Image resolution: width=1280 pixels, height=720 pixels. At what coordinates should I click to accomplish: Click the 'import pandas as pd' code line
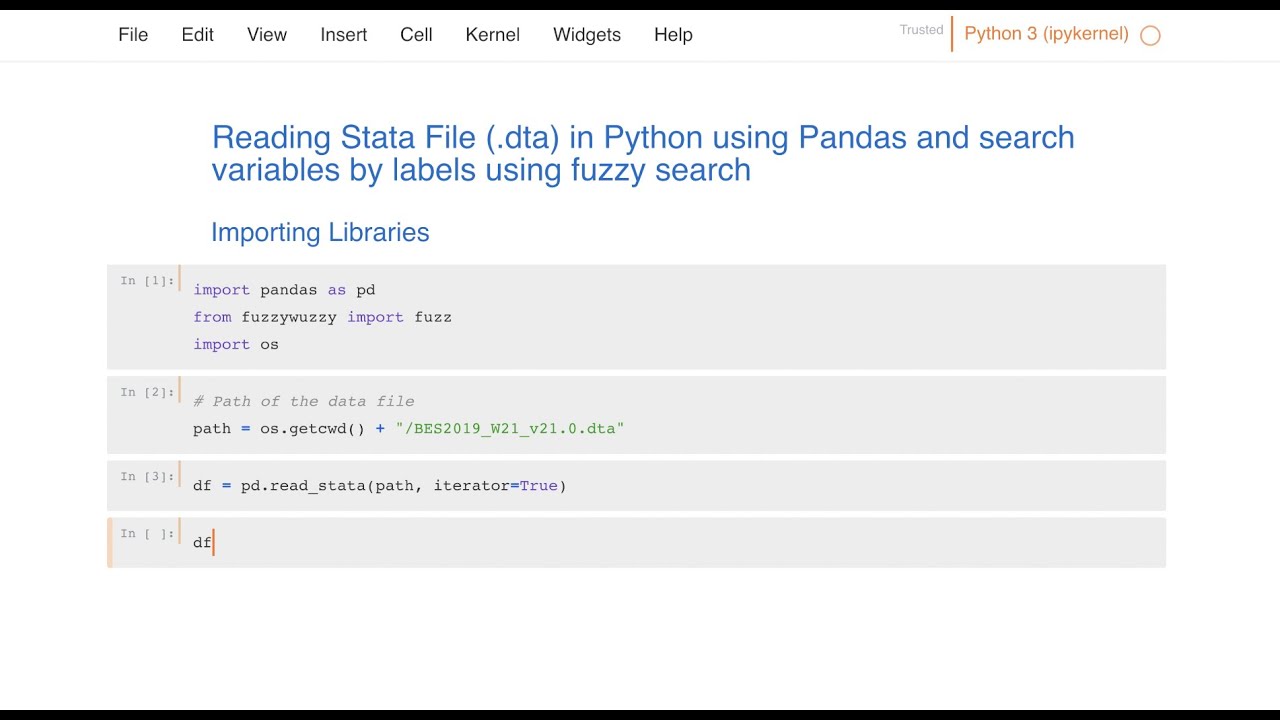(x=284, y=290)
